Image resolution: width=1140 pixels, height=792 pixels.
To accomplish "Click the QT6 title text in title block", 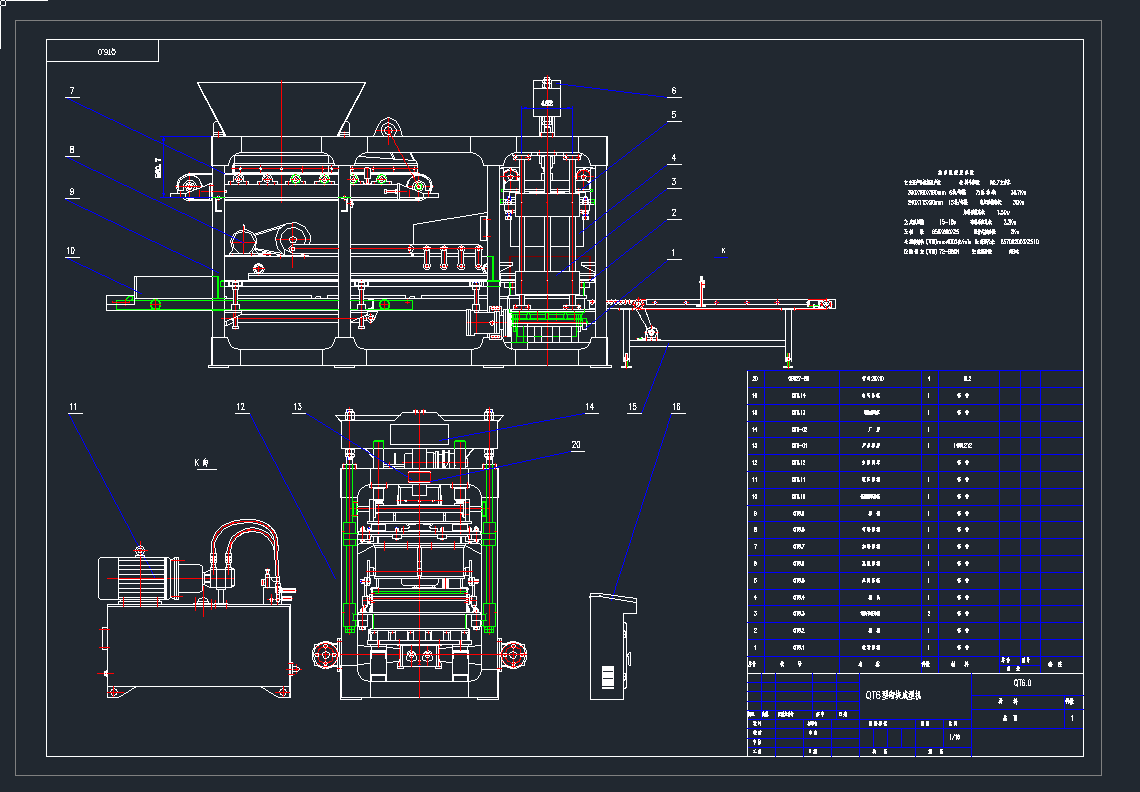I will [898, 695].
